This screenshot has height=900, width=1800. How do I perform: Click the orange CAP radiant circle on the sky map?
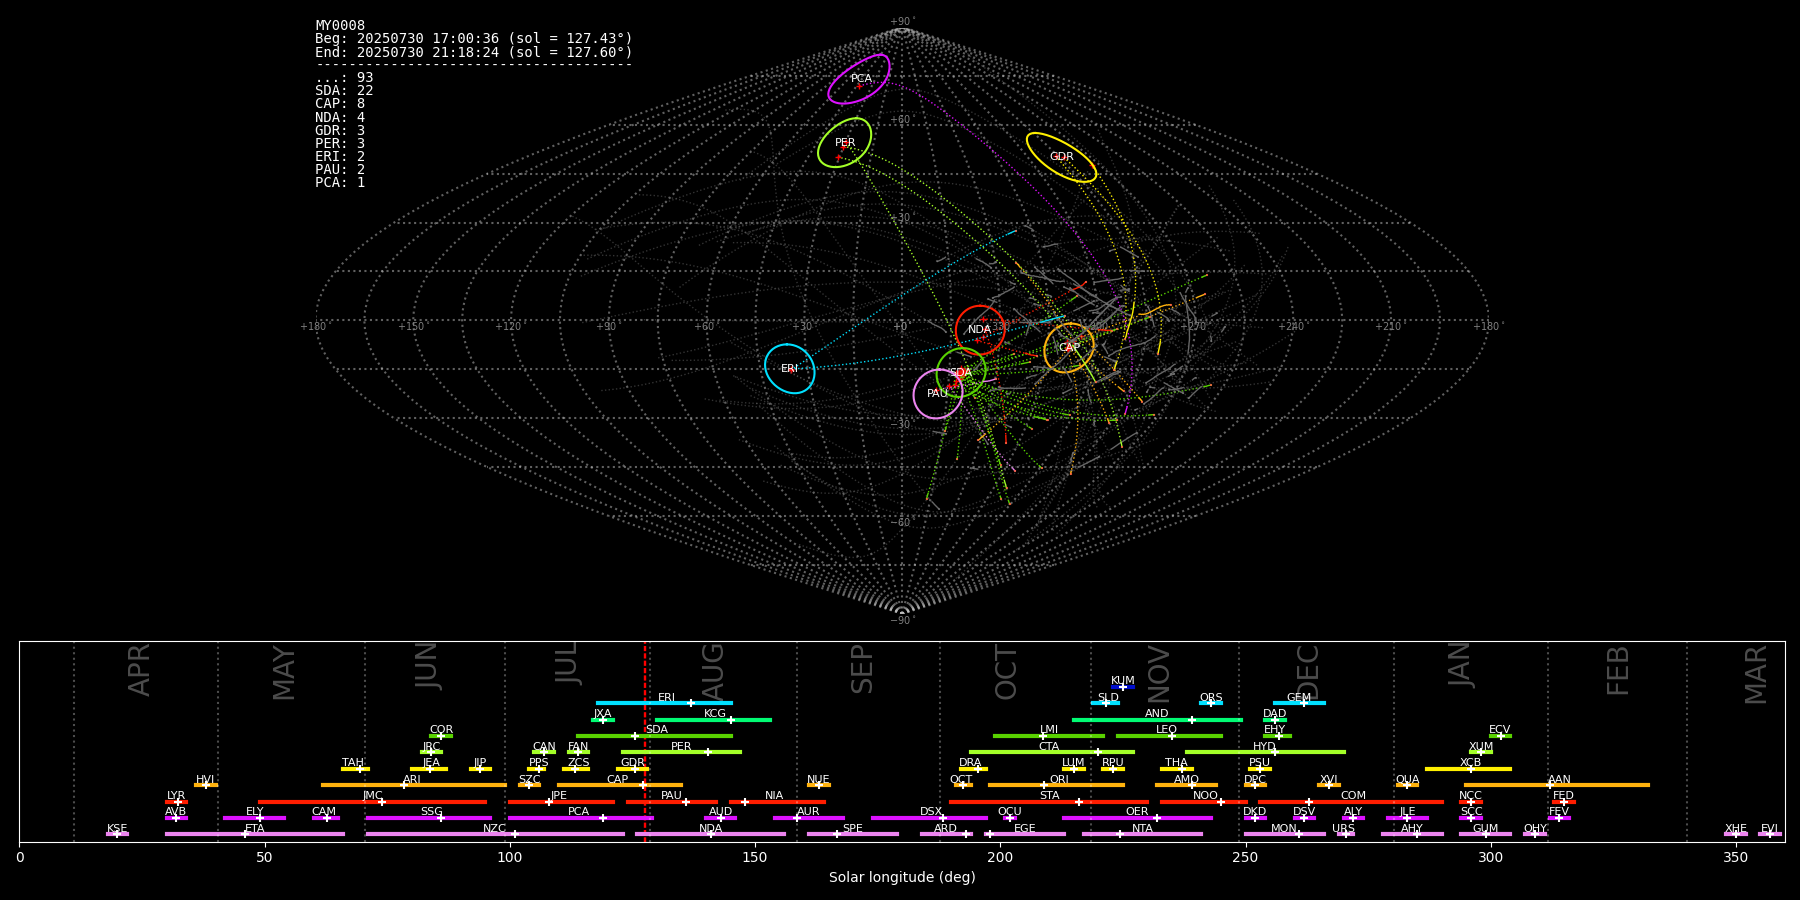point(1069,348)
